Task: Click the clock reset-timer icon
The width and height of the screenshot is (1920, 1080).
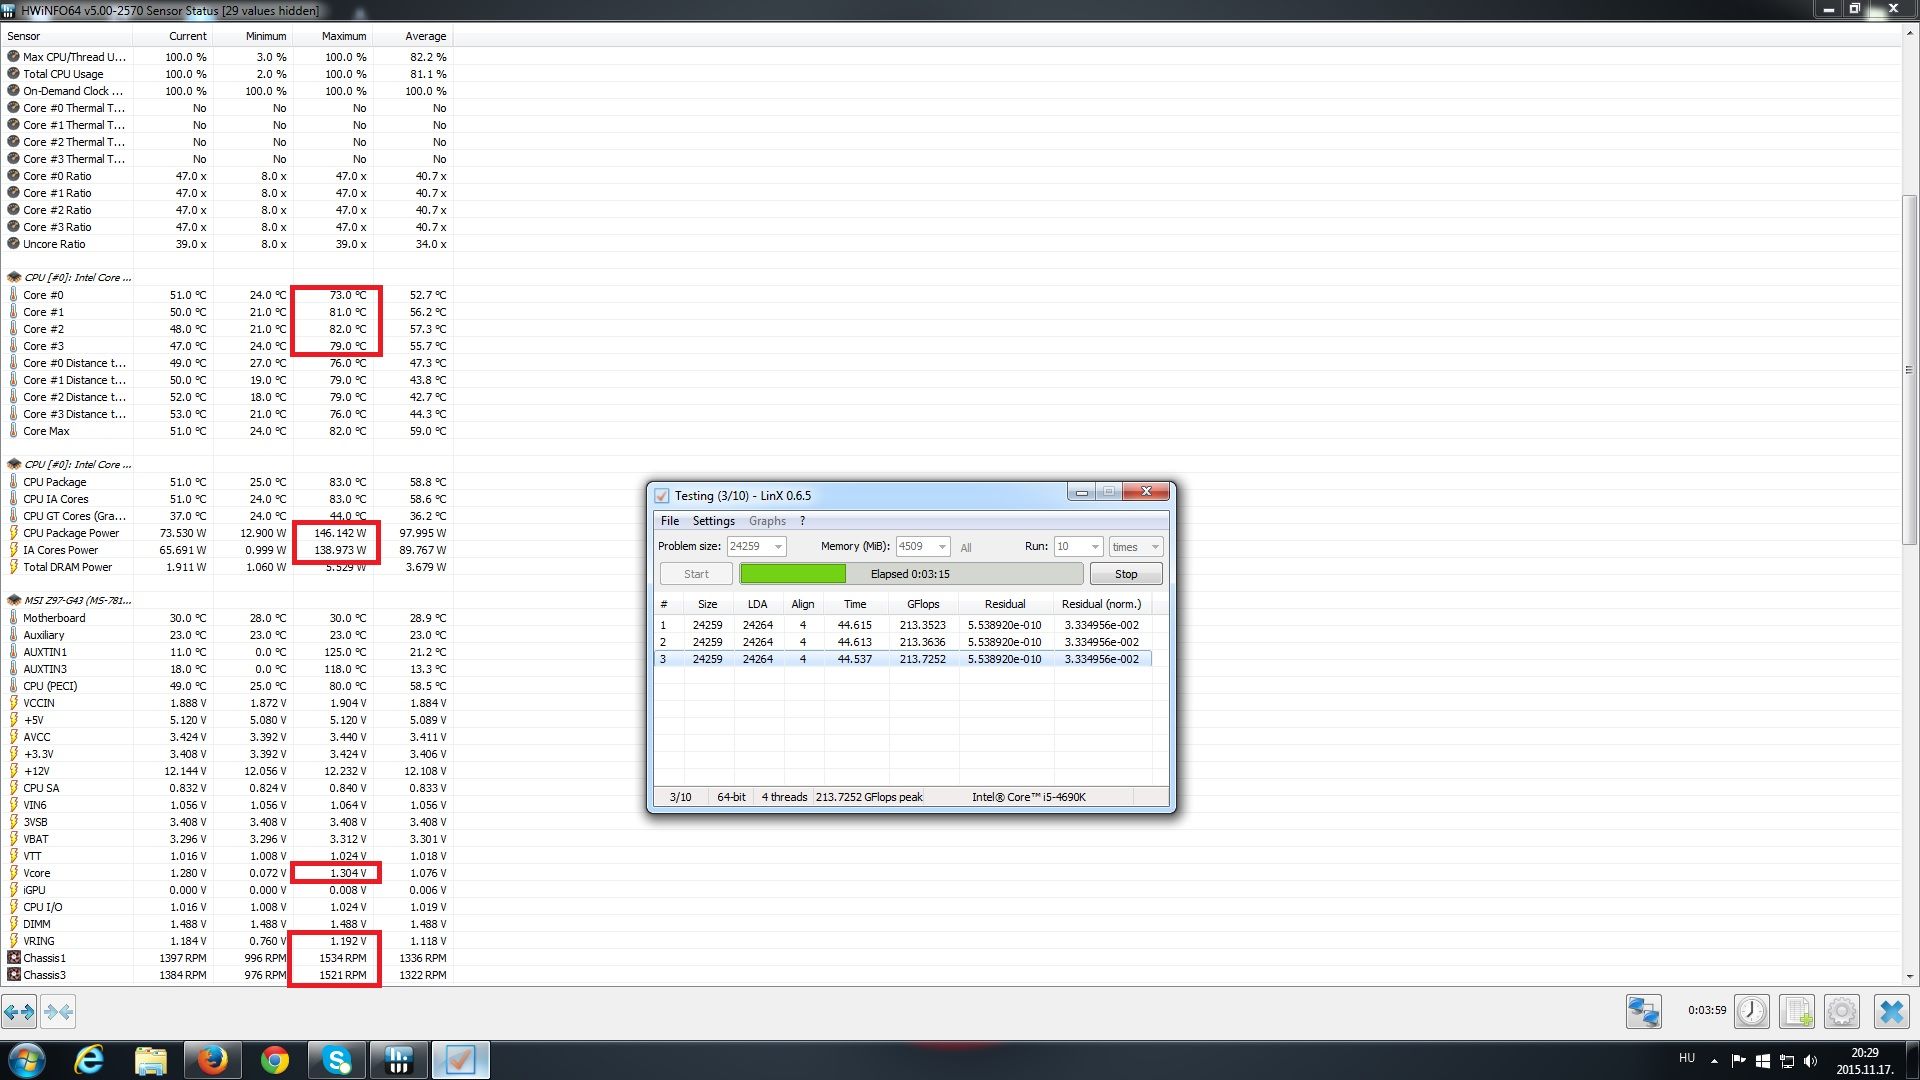Action: 1751,1012
